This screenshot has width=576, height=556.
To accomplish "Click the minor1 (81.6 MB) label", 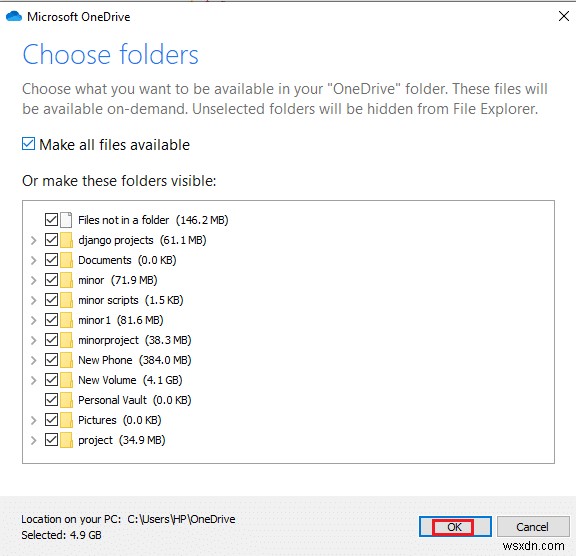I will [x=120, y=320].
